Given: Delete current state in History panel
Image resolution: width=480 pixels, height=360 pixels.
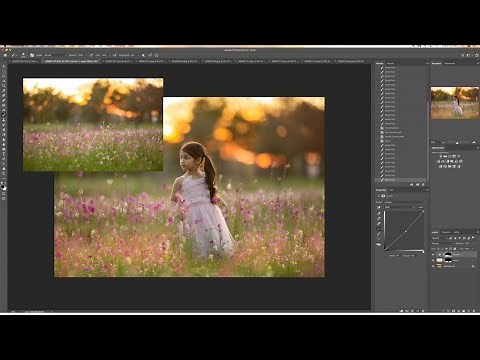Looking at the screenshot, I should point(423,184).
